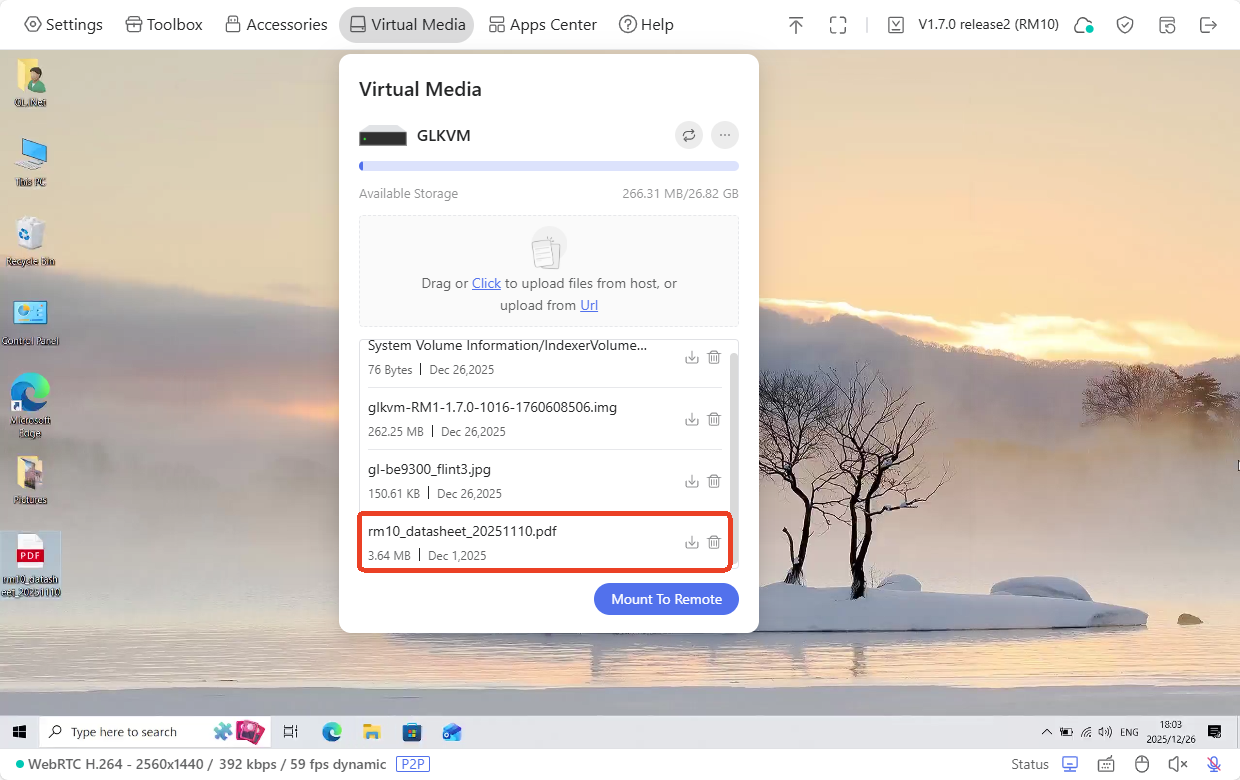Click the cloud connection status icon
This screenshot has width=1240, height=780.
tap(1083, 25)
